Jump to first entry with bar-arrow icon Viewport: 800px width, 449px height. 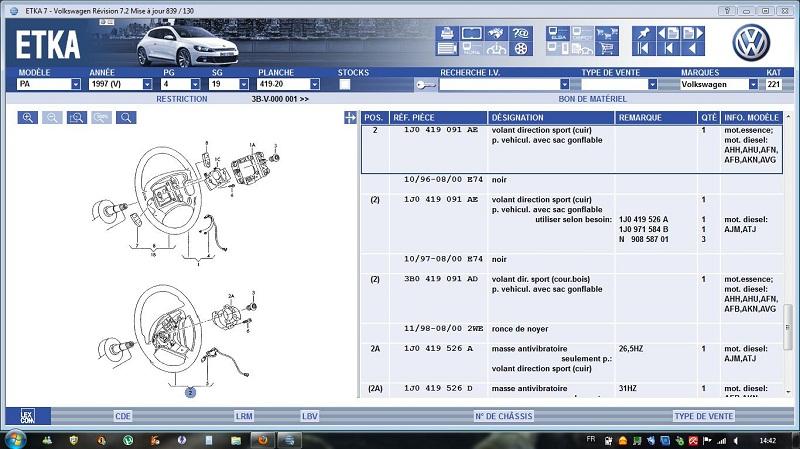click(x=644, y=48)
